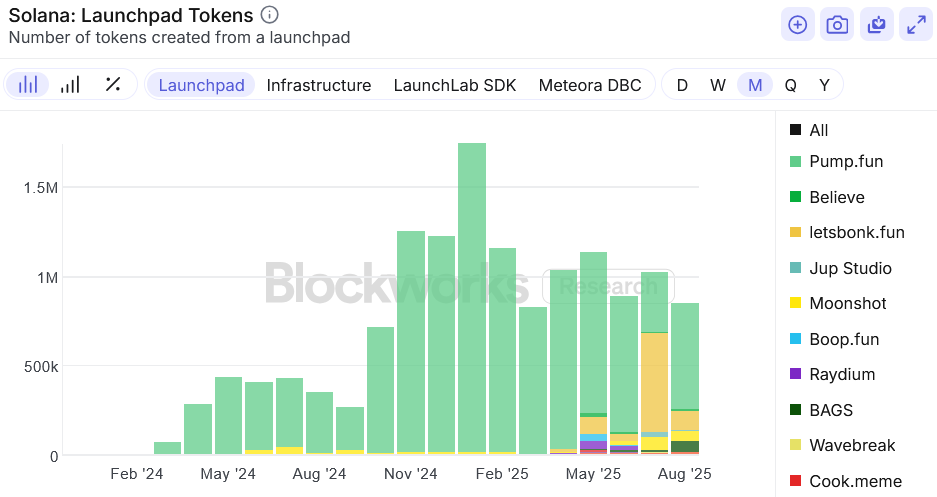Set interval to quarterly (Q)
The image size is (937, 497).
(x=790, y=85)
